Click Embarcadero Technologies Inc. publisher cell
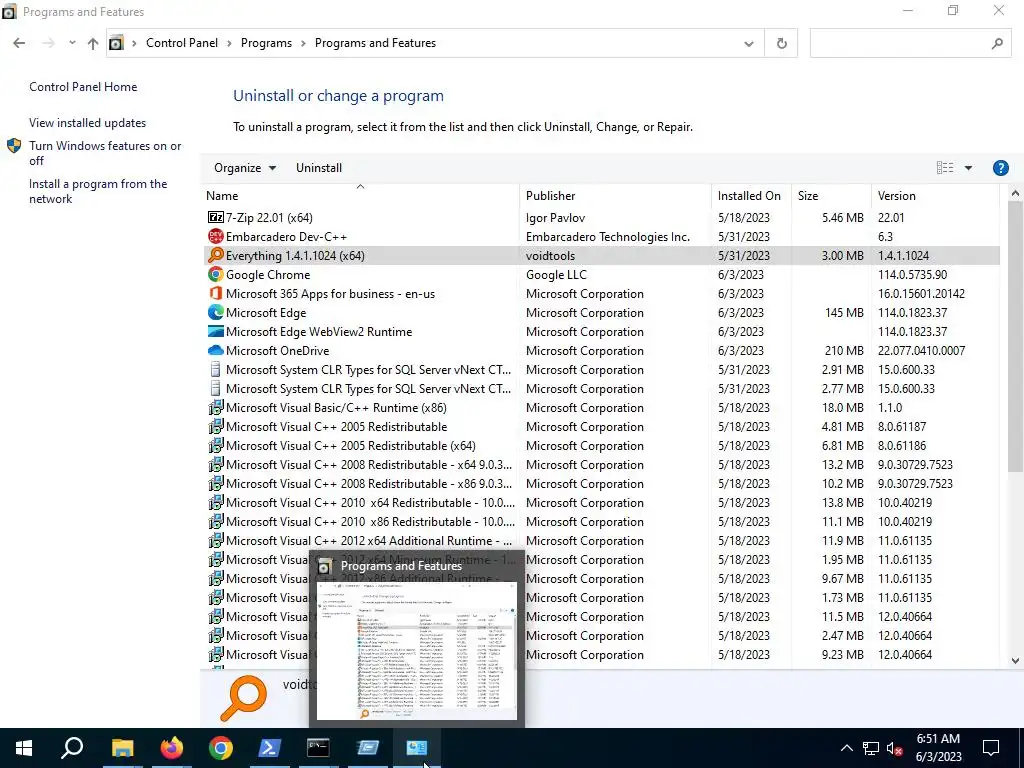The width and height of the screenshot is (1024, 768). (607, 237)
